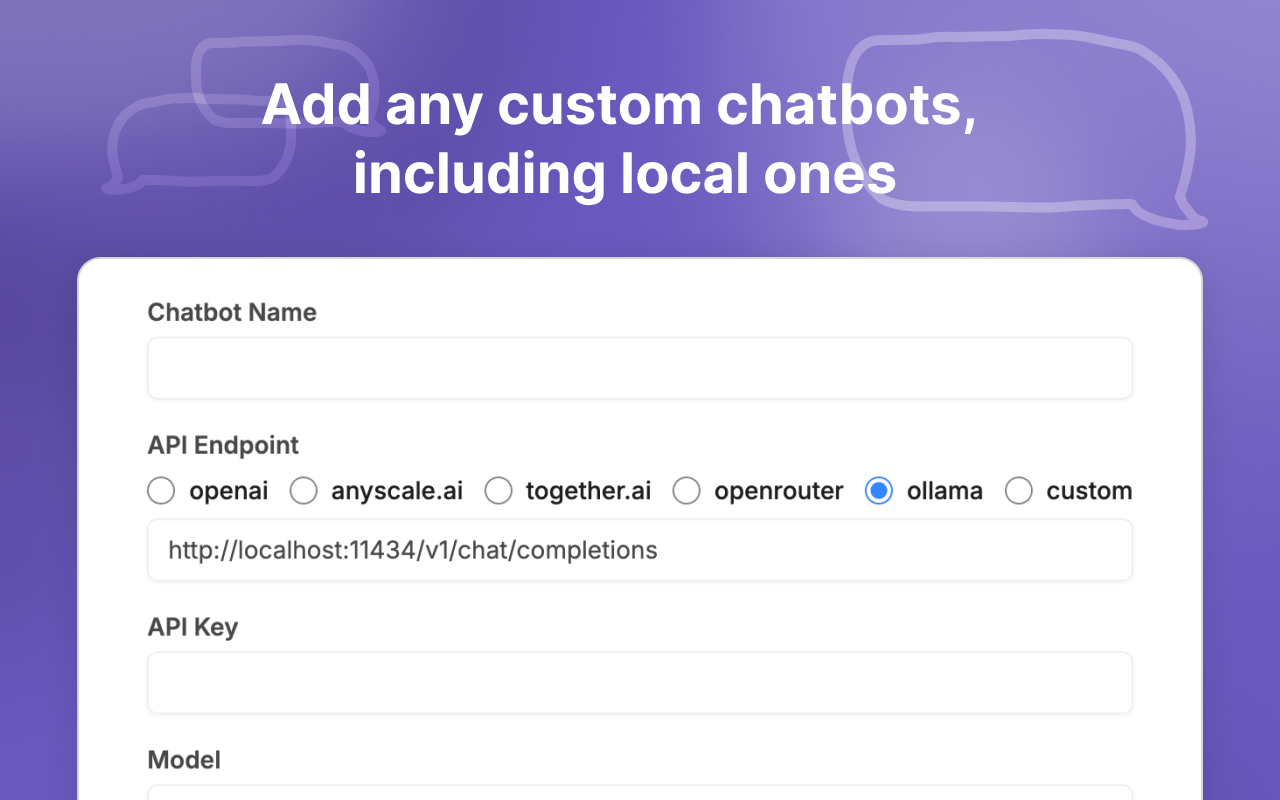The width and height of the screenshot is (1280, 800).
Task: Select the openrouter endpoint option
Action: point(687,491)
